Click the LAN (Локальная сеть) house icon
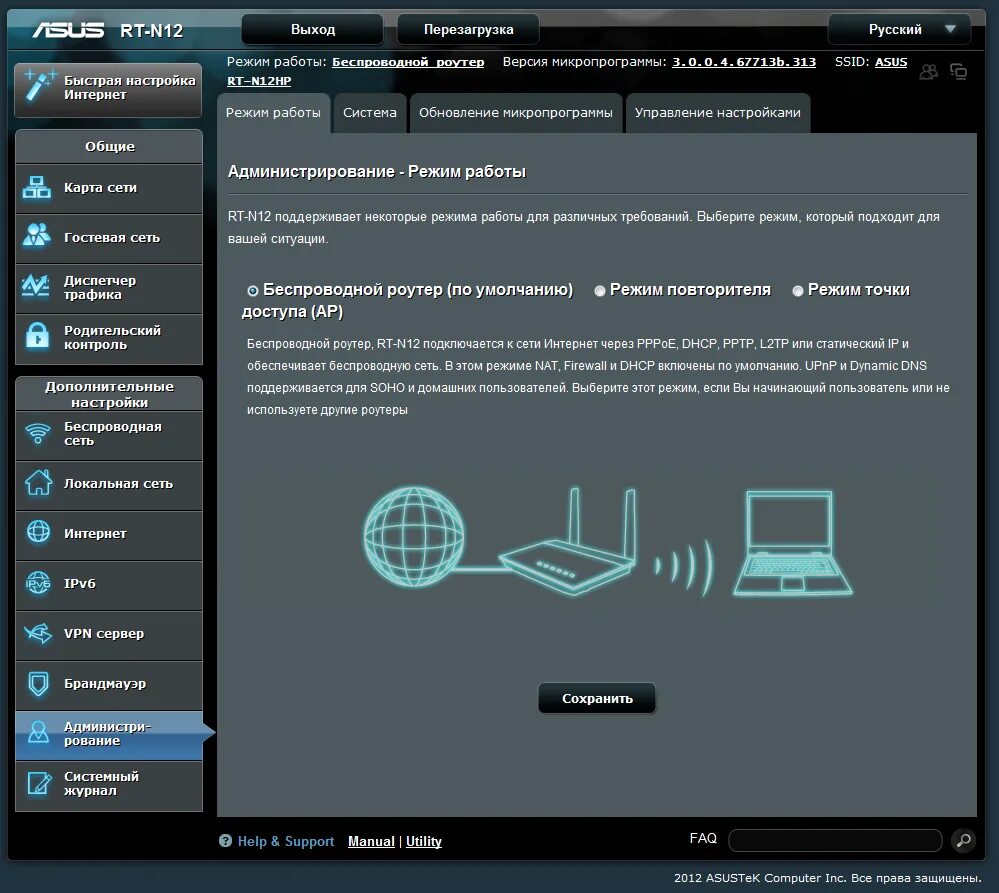The height and width of the screenshot is (893, 999). click(x=38, y=482)
